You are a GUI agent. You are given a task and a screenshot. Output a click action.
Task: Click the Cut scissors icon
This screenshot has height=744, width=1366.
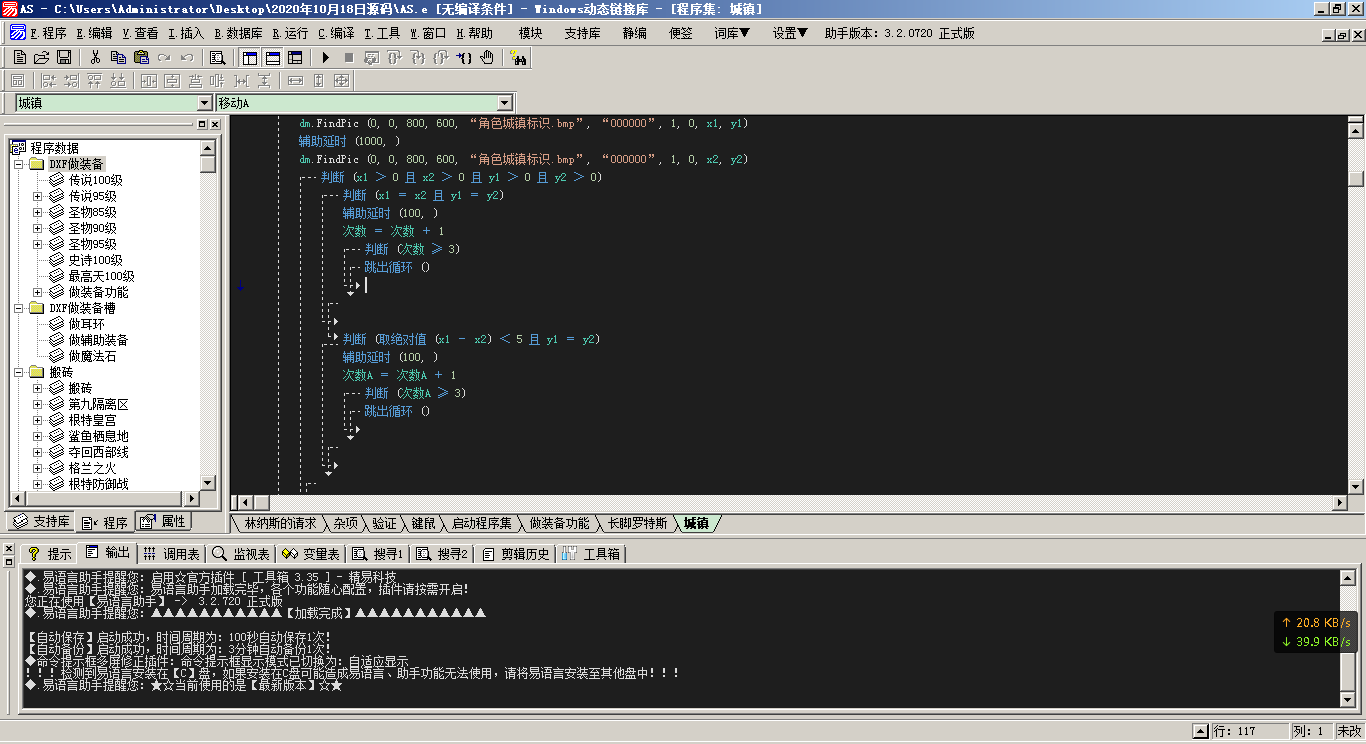point(95,58)
